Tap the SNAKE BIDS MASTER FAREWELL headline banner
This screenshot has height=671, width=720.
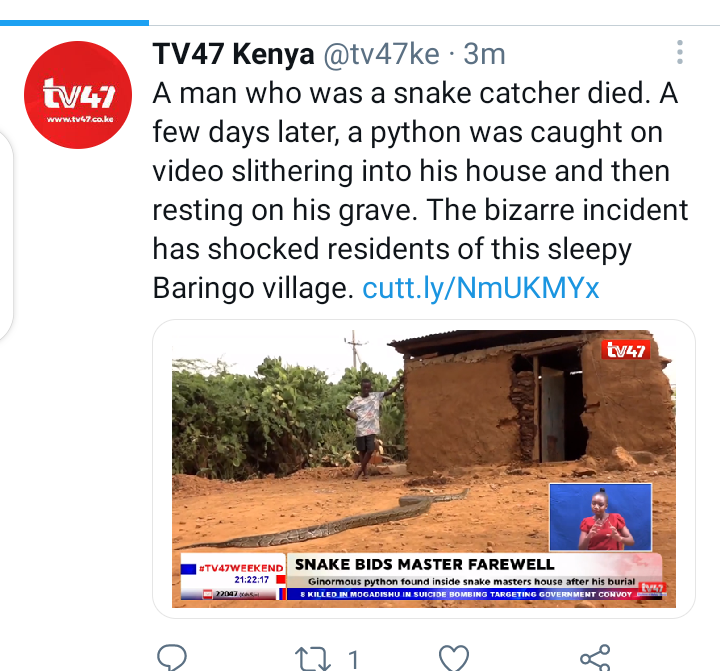[x=424, y=564]
